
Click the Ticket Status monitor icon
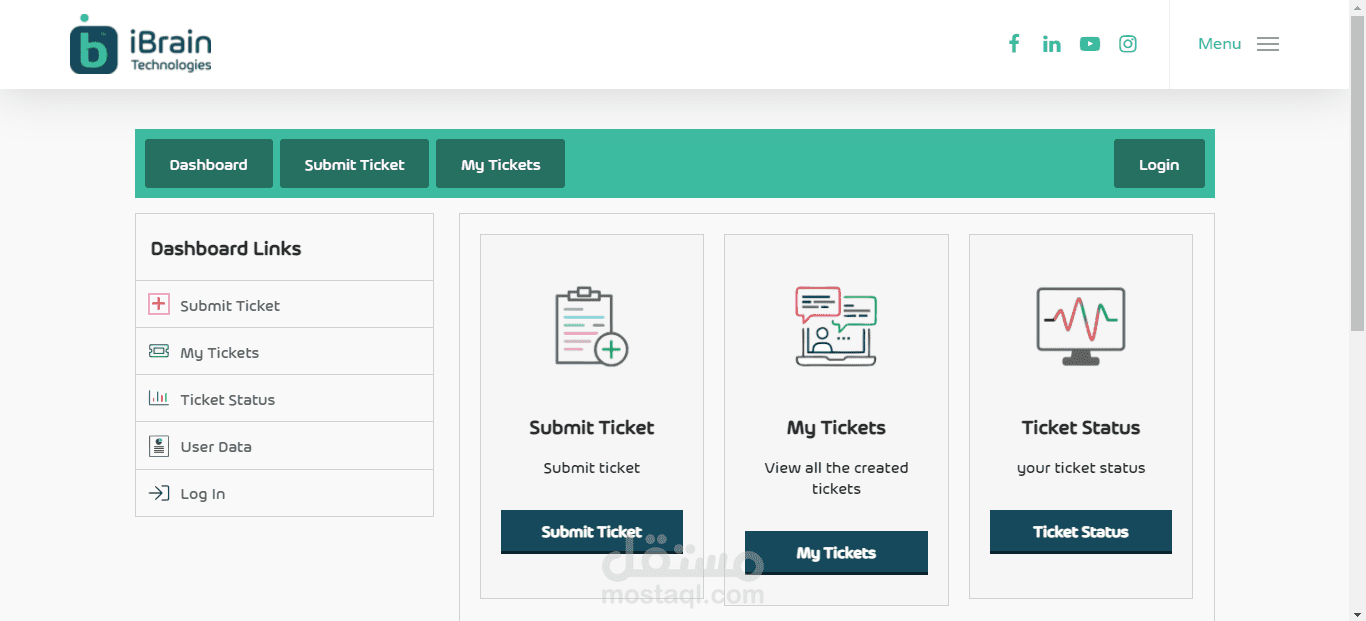(1081, 326)
